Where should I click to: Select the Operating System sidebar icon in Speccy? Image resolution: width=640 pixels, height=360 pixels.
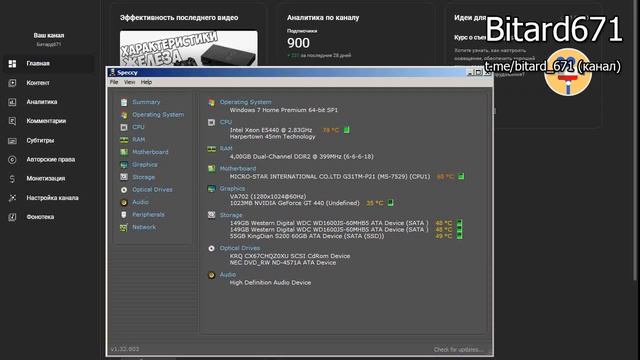coord(124,115)
